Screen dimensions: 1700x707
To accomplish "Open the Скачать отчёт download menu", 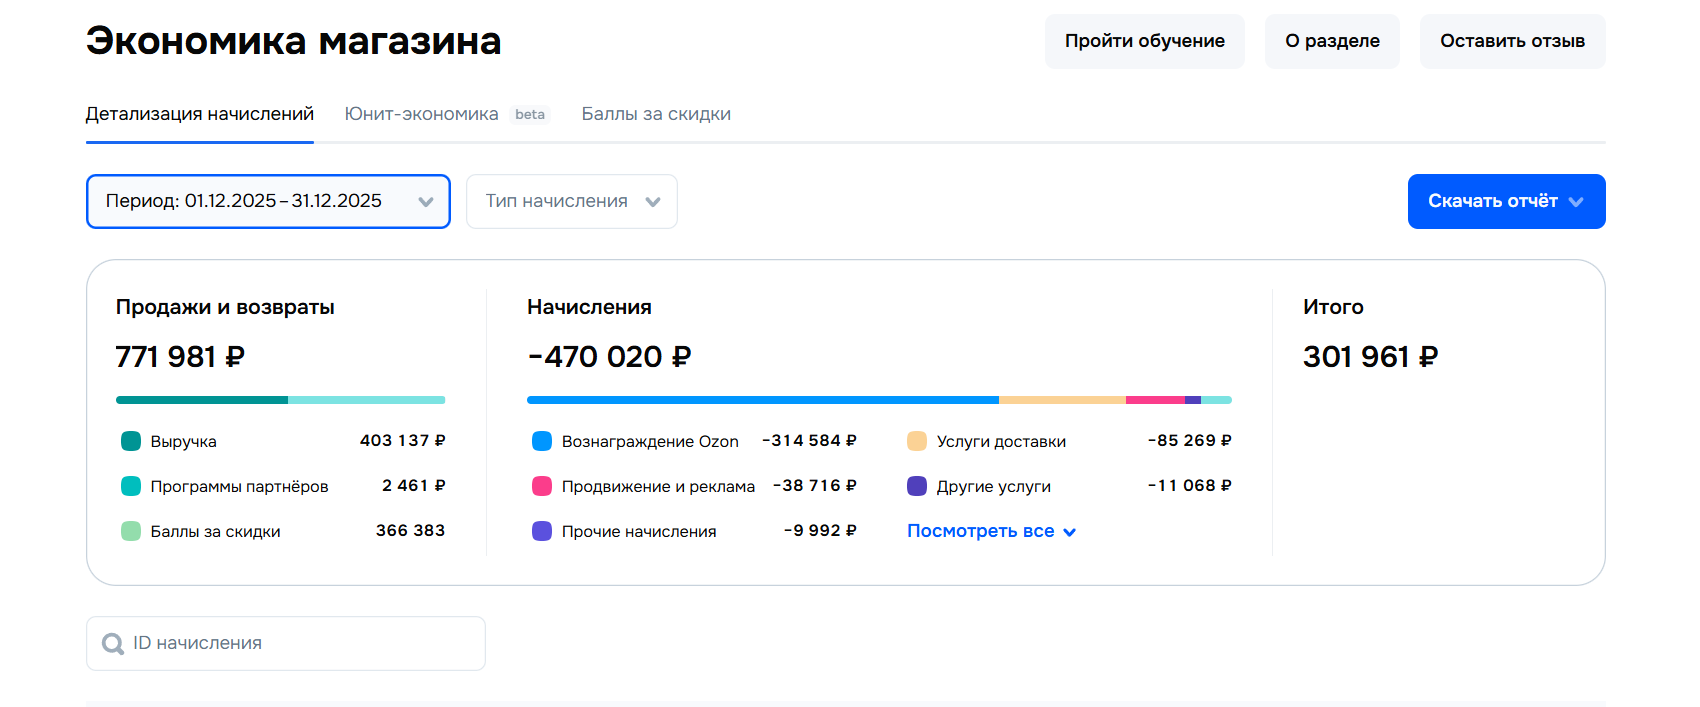I will 1506,201.
